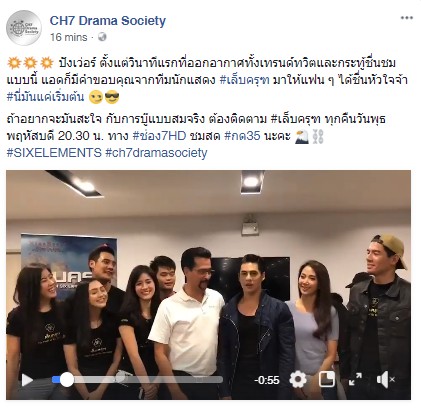Open the #กด35 hashtag
Image resolution: width=421 pixels, height=408 pixels.
coord(242,136)
